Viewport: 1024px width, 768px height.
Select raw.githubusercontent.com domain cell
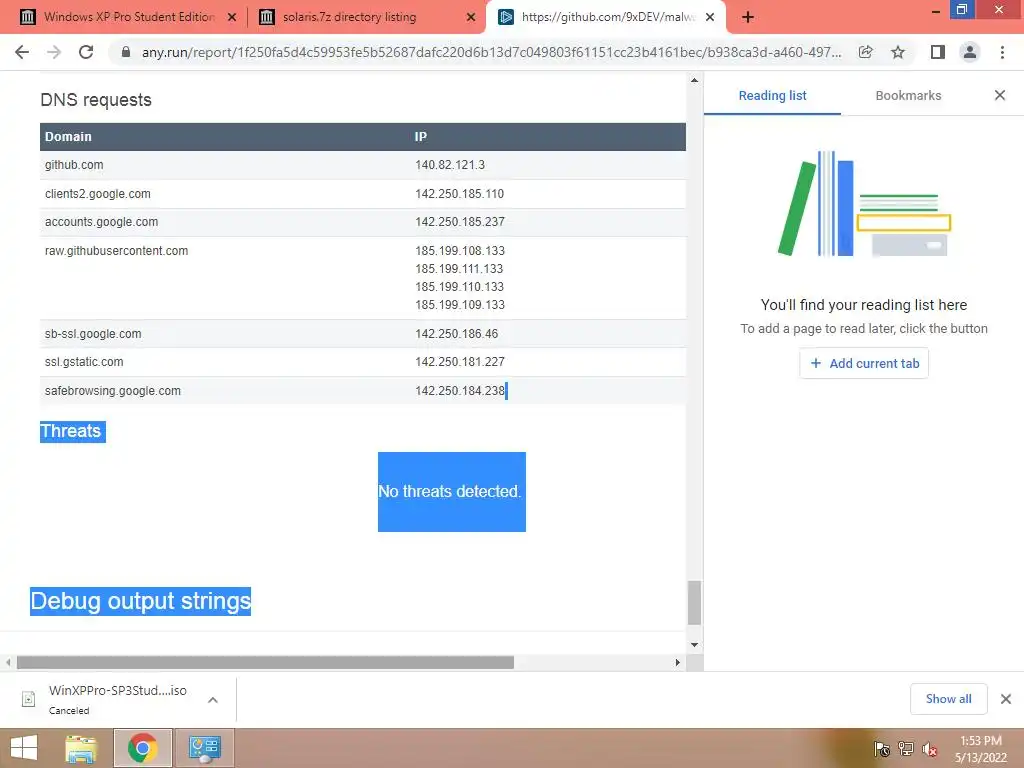[x=116, y=251]
